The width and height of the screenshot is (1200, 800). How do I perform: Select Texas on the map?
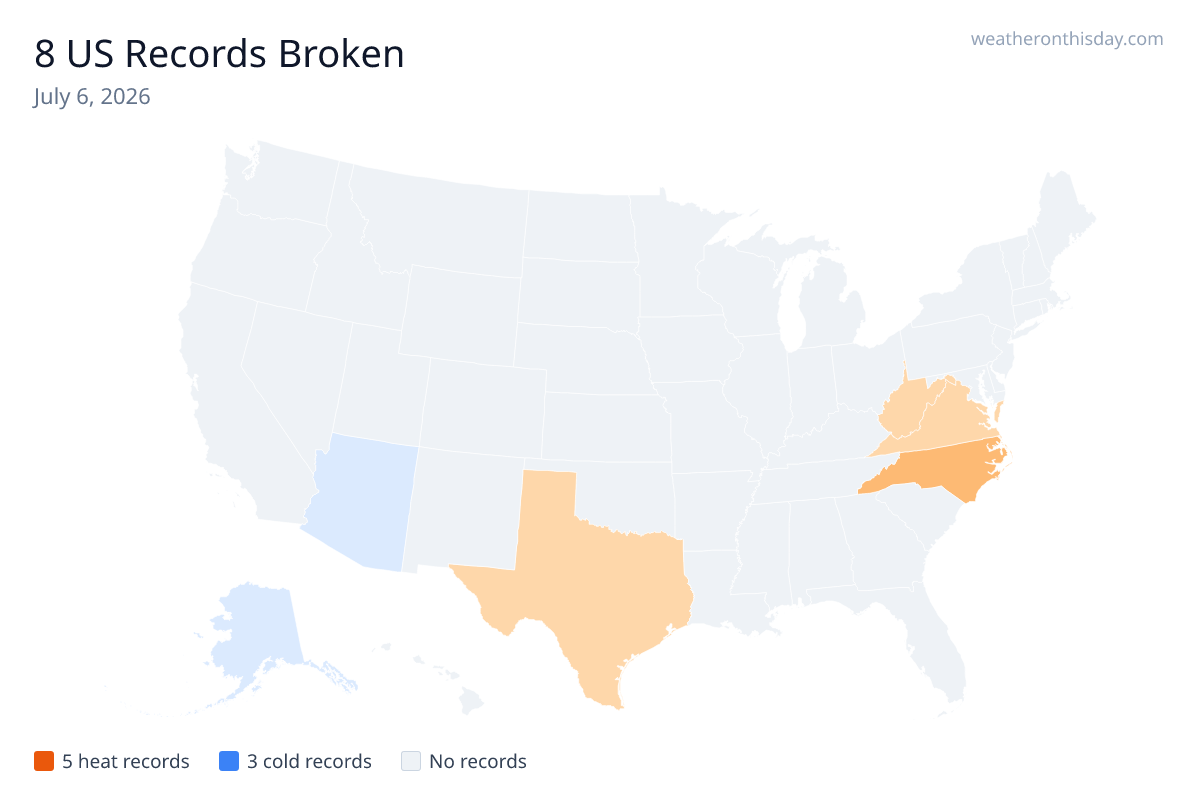click(590, 580)
